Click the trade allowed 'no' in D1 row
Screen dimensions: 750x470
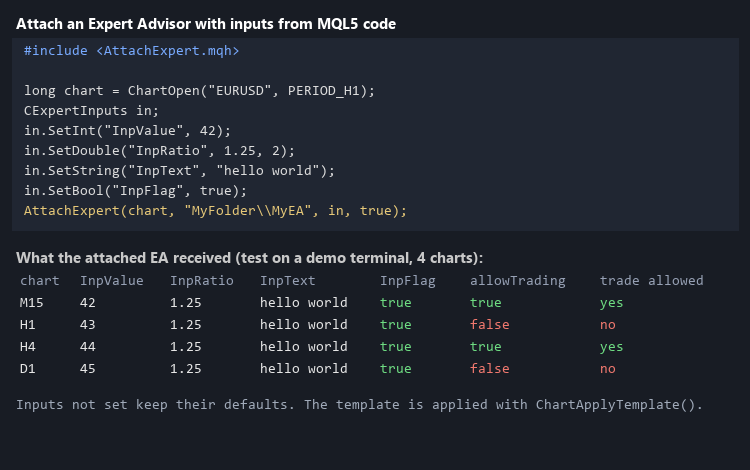pyautogui.click(x=607, y=369)
